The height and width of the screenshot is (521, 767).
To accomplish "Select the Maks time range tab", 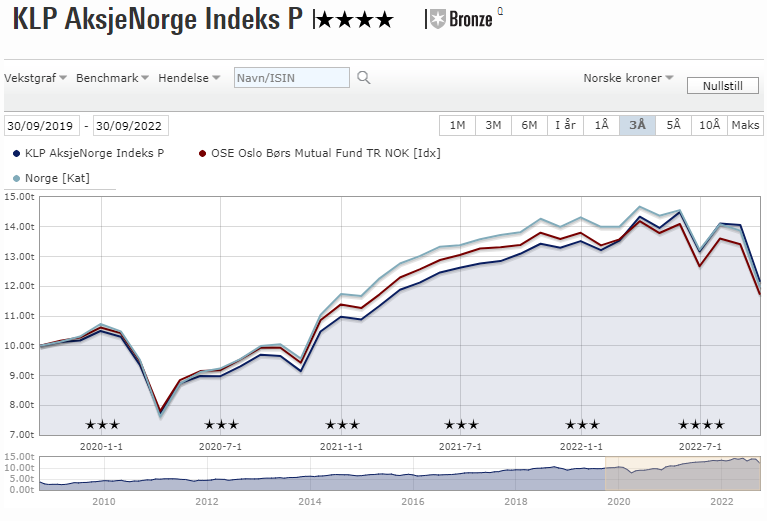I will (x=745, y=125).
